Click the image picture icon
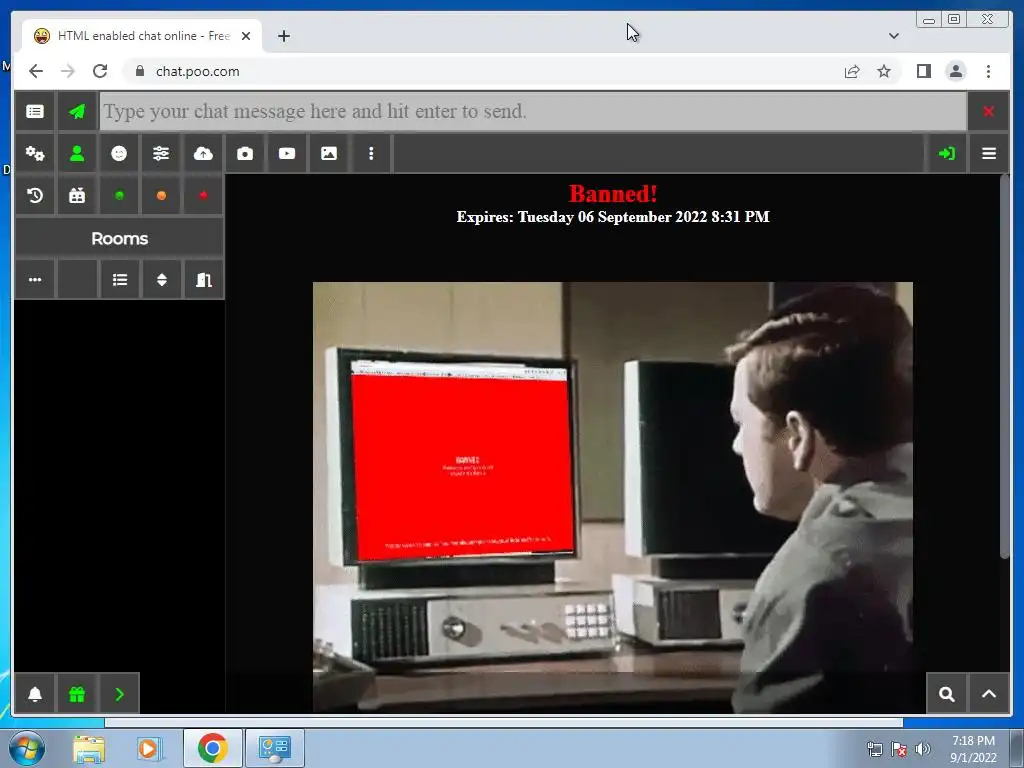The image size is (1024, 768). pos(328,153)
